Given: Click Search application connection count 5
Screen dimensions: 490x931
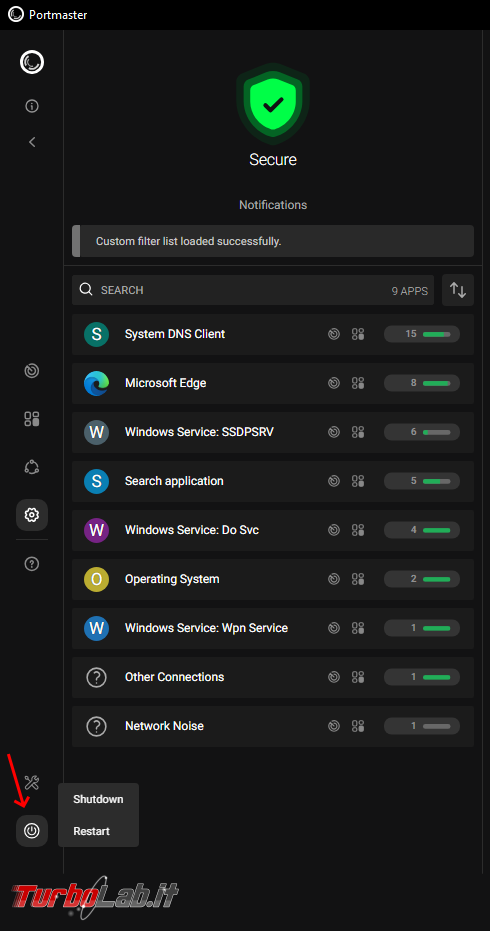Looking at the screenshot, I should tap(422, 481).
